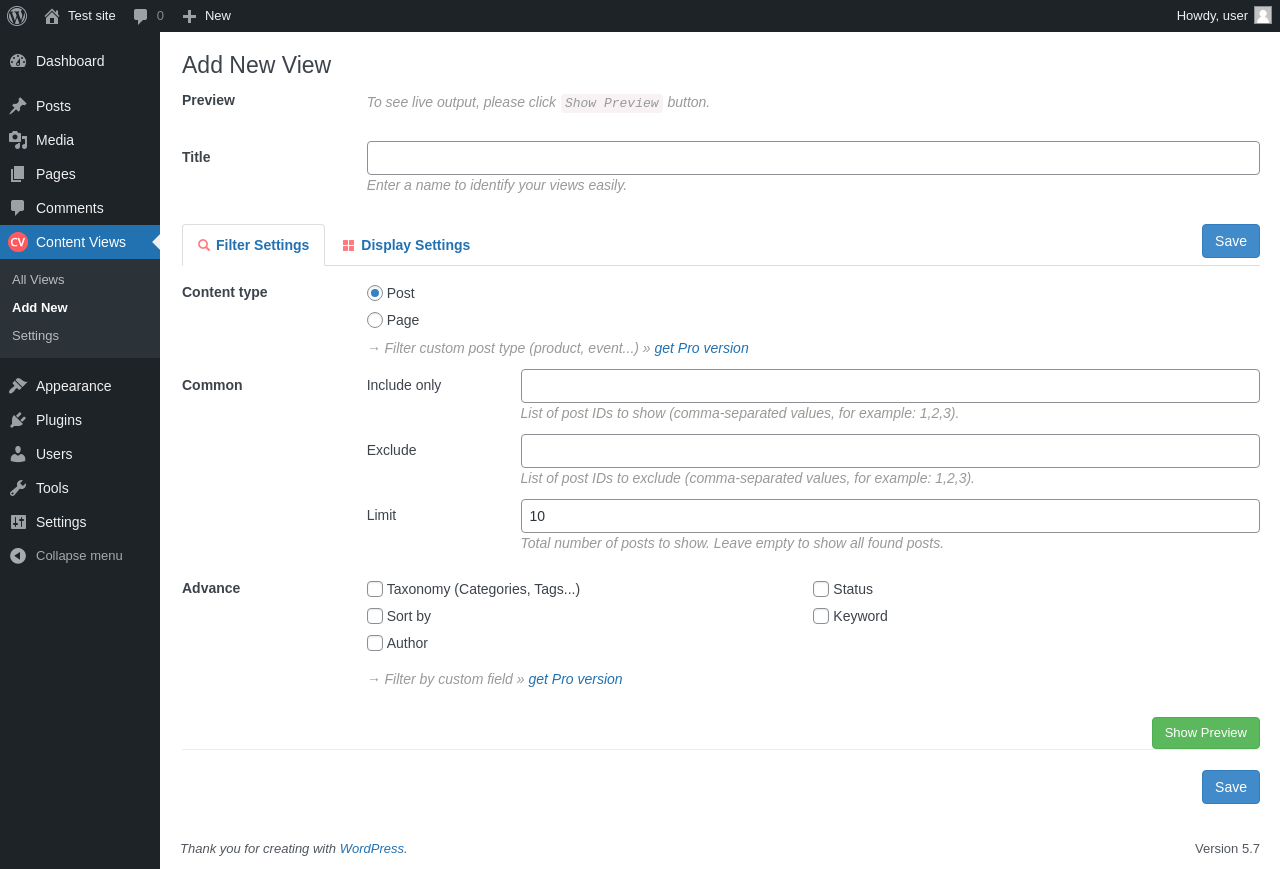The width and height of the screenshot is (1280, 869).
Task: Click the green Show Preview button
Action: pyautogui.click(x=1206, y=733)
